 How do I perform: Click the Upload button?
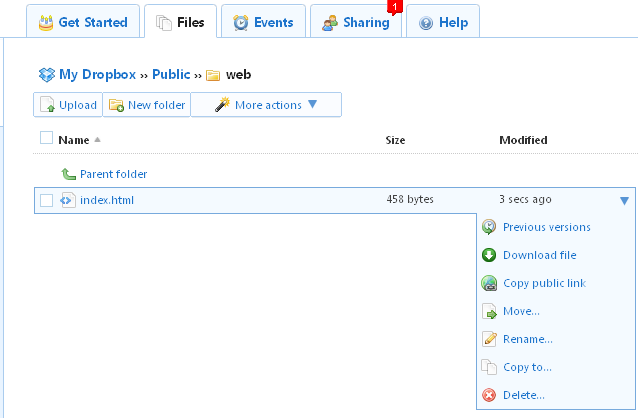point(68,105)
